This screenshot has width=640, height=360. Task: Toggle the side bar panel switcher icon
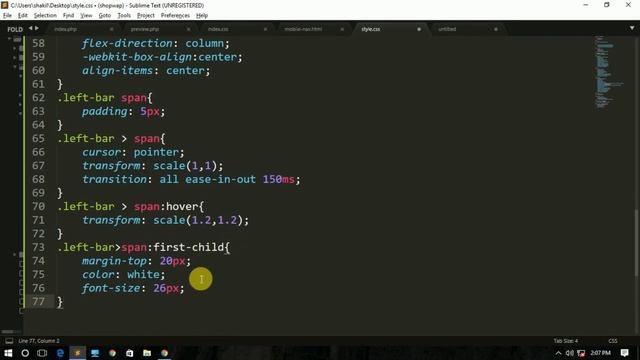[9, 341]
